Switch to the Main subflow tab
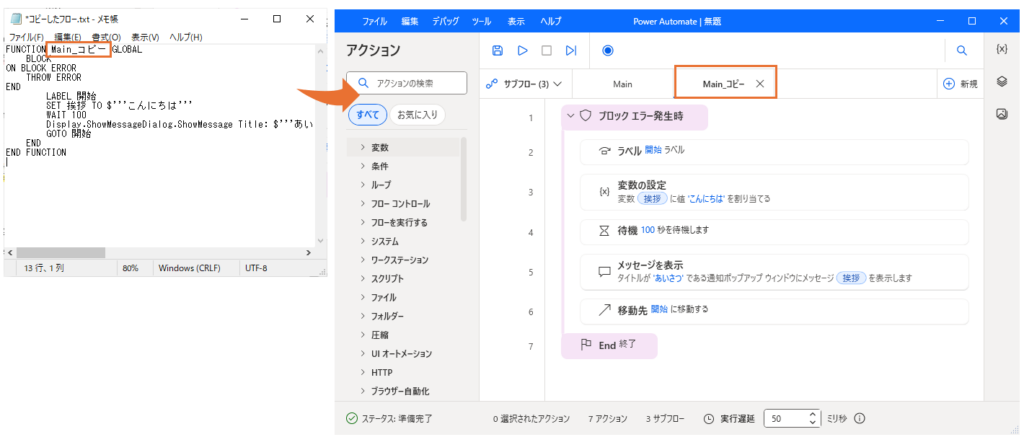 (622, 84)
